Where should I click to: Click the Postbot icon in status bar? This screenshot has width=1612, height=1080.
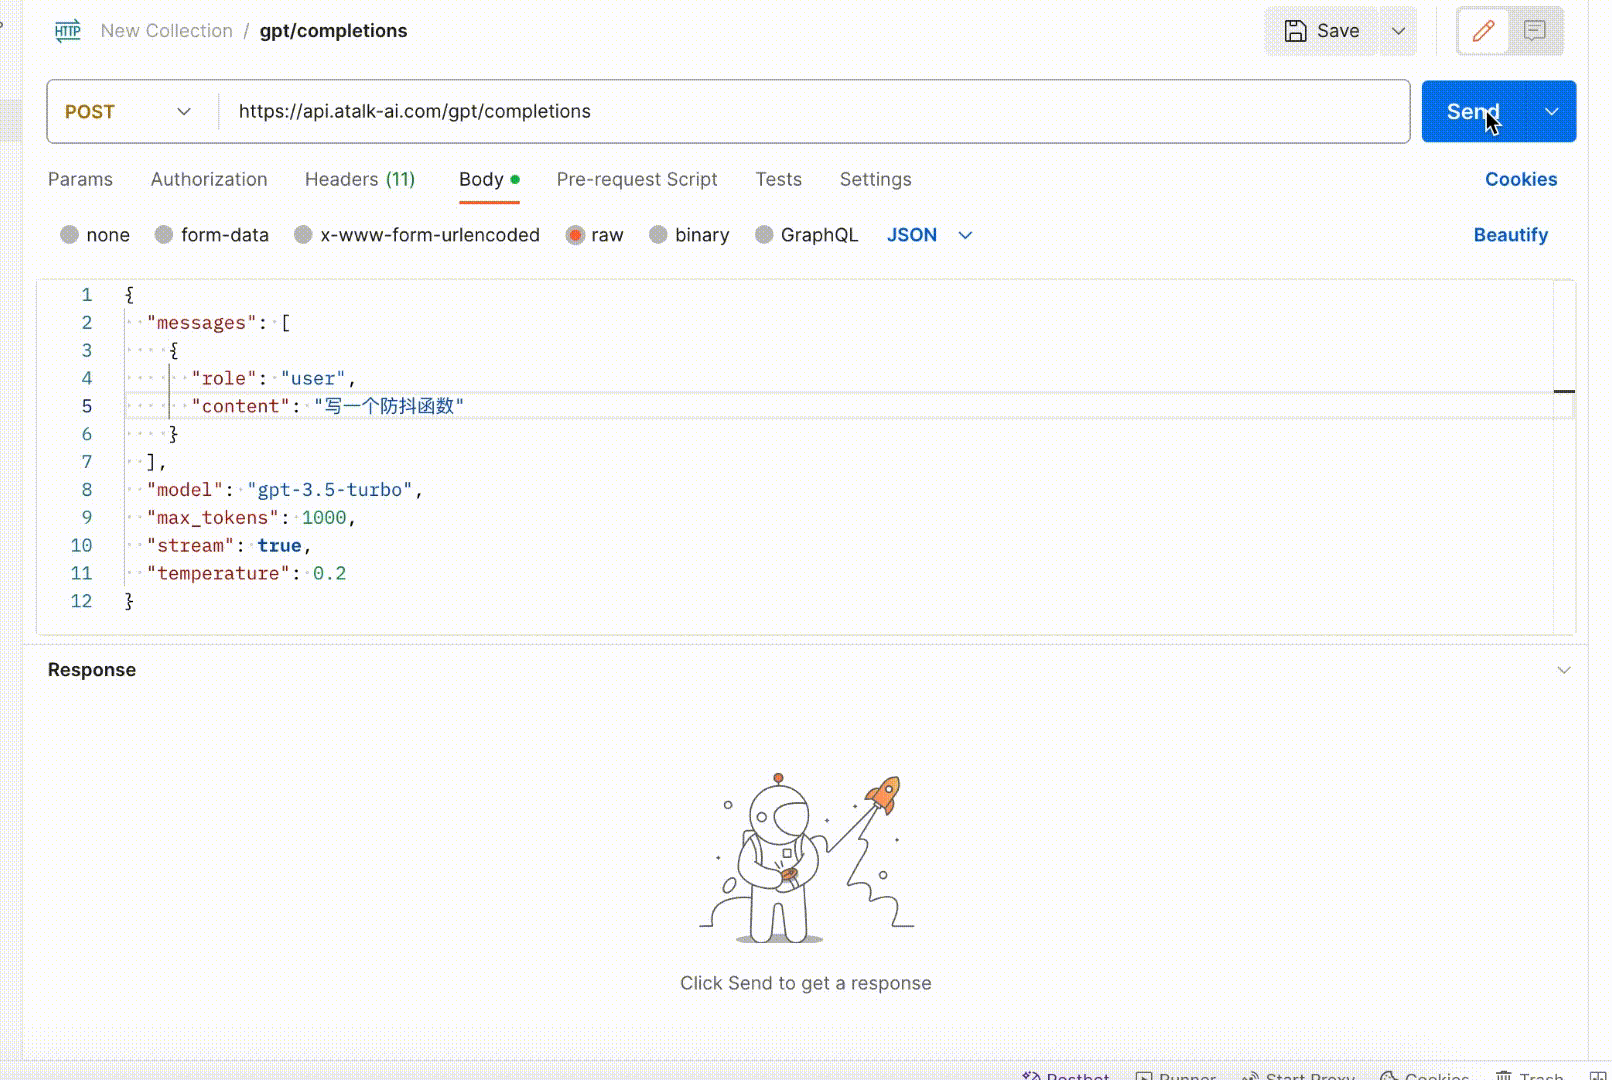point(1032,1076)
